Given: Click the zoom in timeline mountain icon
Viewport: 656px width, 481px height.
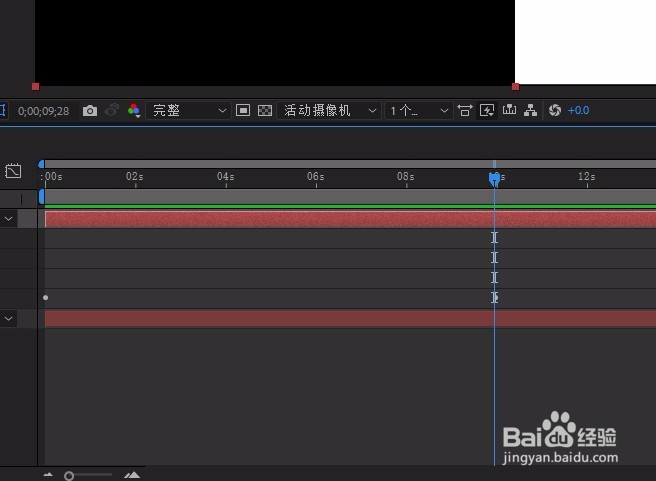Looking at the screenshot, I should click(x=132, y=475).
